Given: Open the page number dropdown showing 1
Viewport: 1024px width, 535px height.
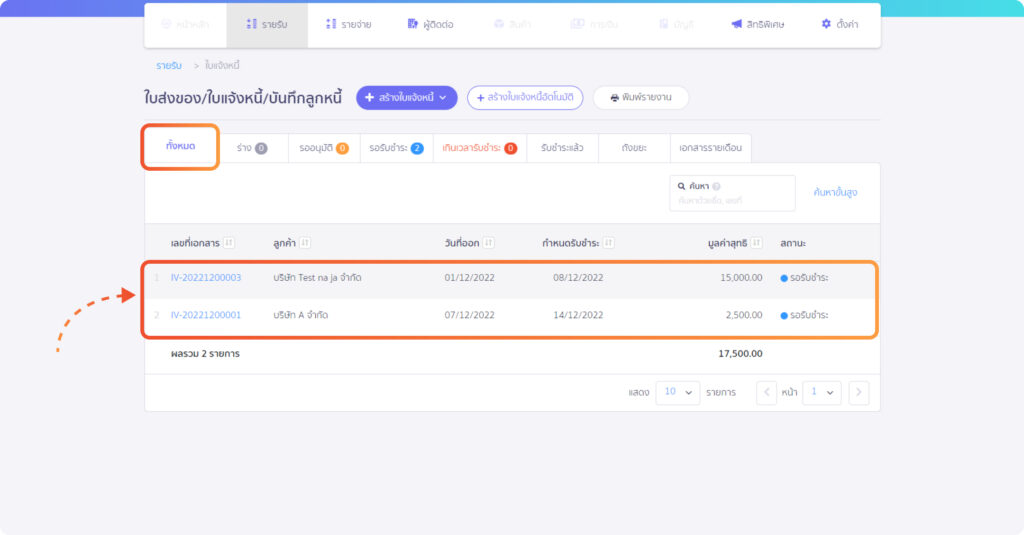Looking at the screenshot, I should (x=821, y=393).
